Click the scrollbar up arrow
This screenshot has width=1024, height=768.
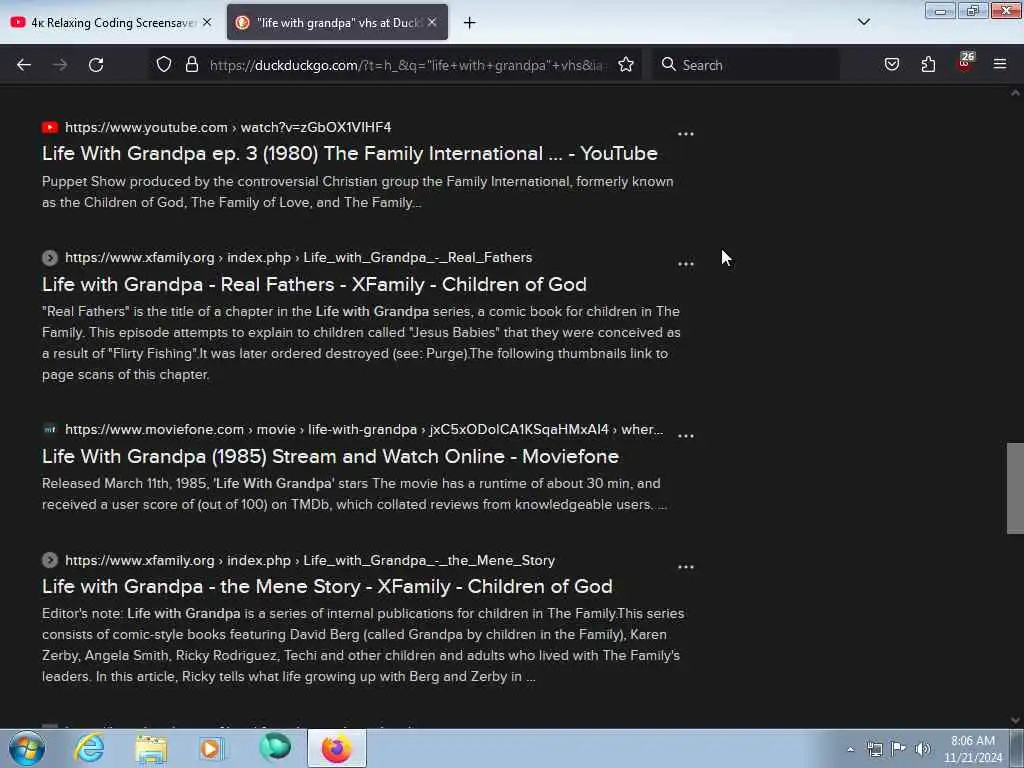(1015, 93)
